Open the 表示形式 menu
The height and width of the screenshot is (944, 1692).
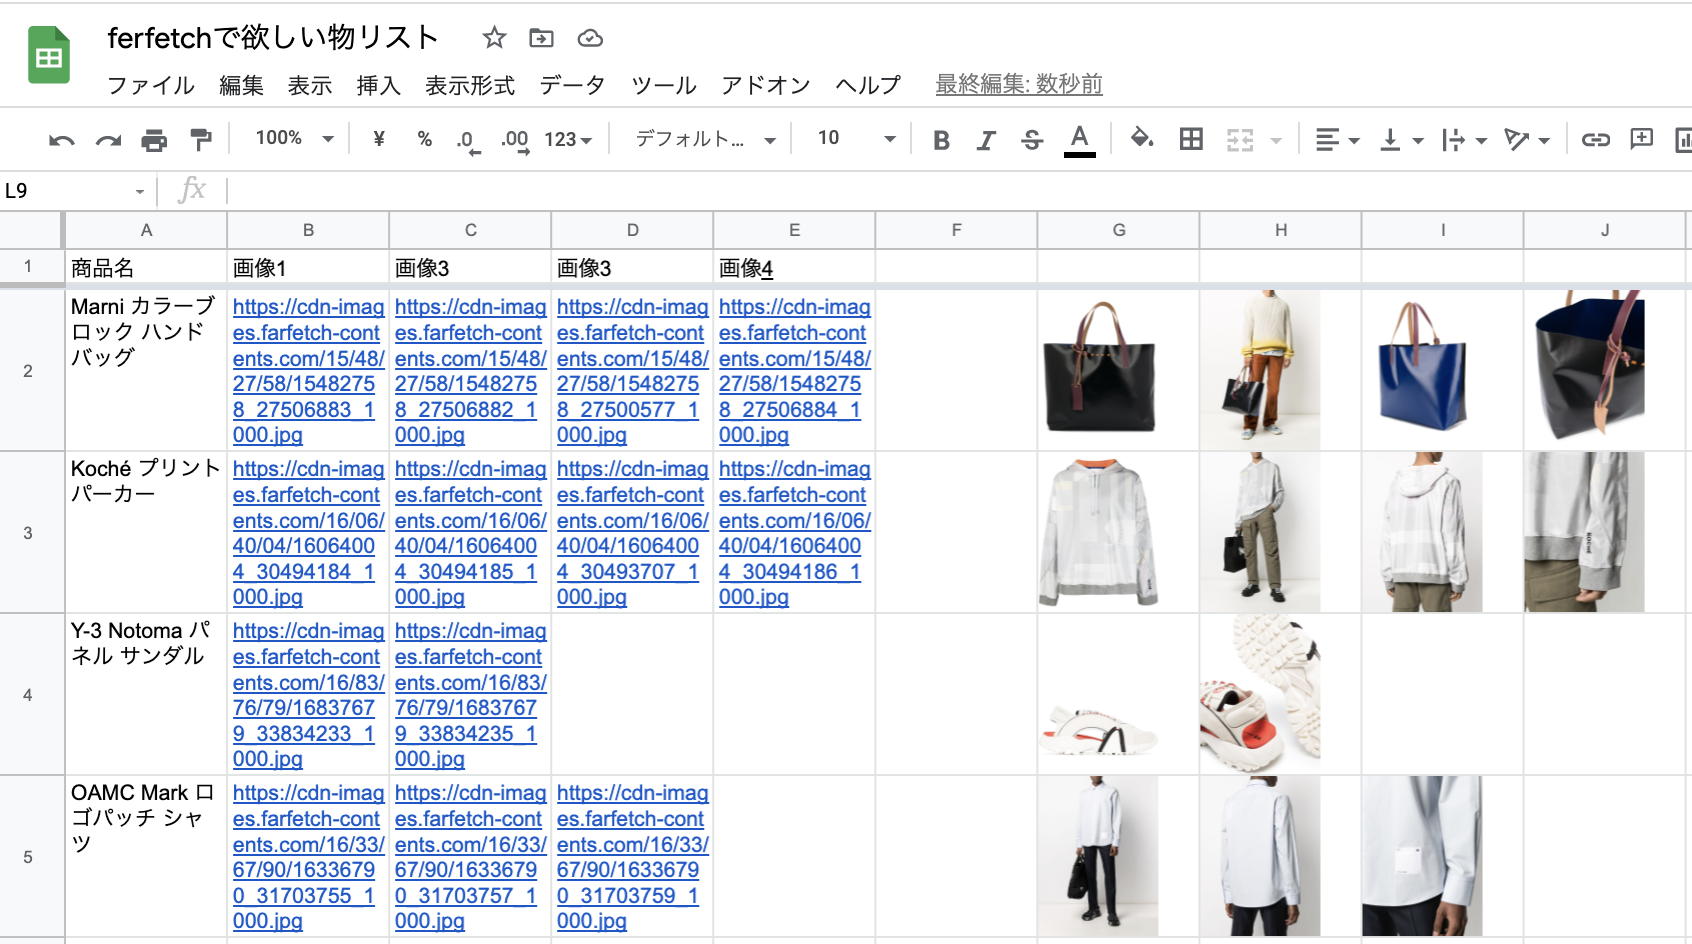469,85
